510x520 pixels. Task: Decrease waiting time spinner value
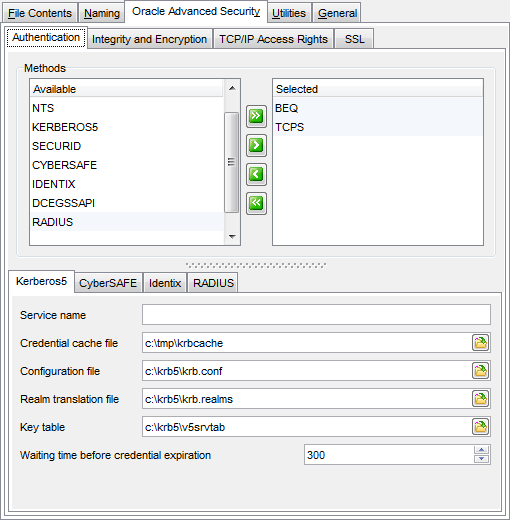[x=481, y=459]
